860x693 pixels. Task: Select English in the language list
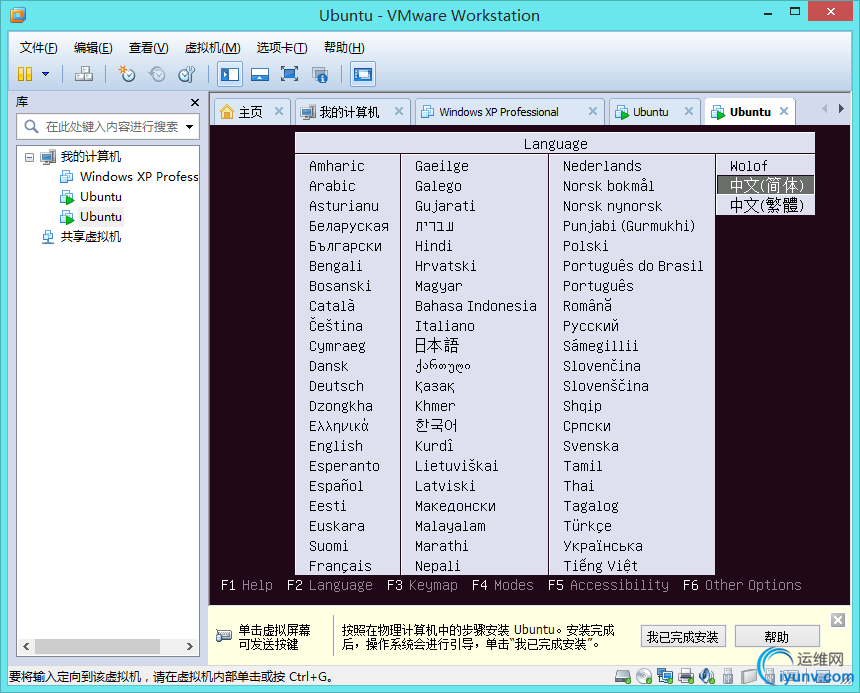point(336,446)
